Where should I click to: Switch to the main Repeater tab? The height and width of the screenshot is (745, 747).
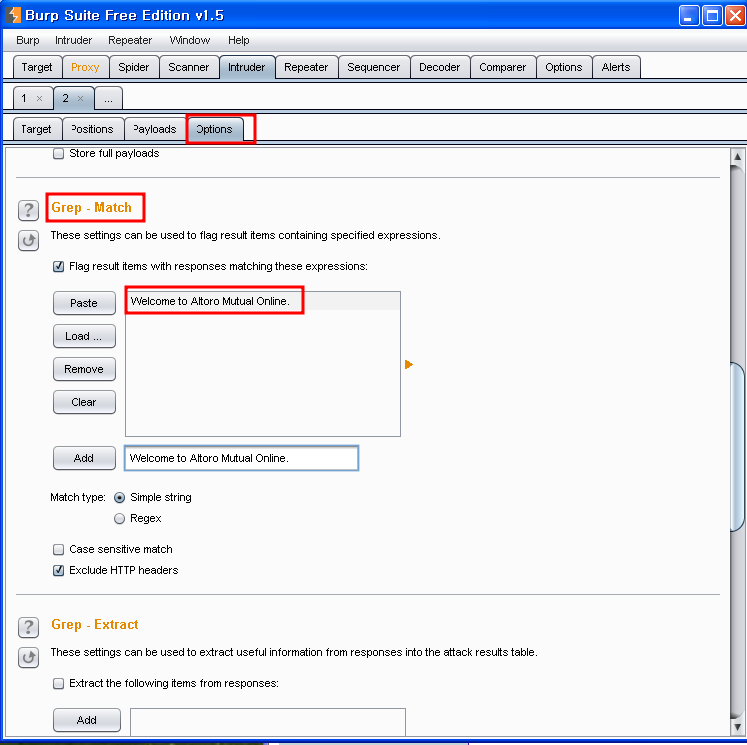(x=306, y=67)
